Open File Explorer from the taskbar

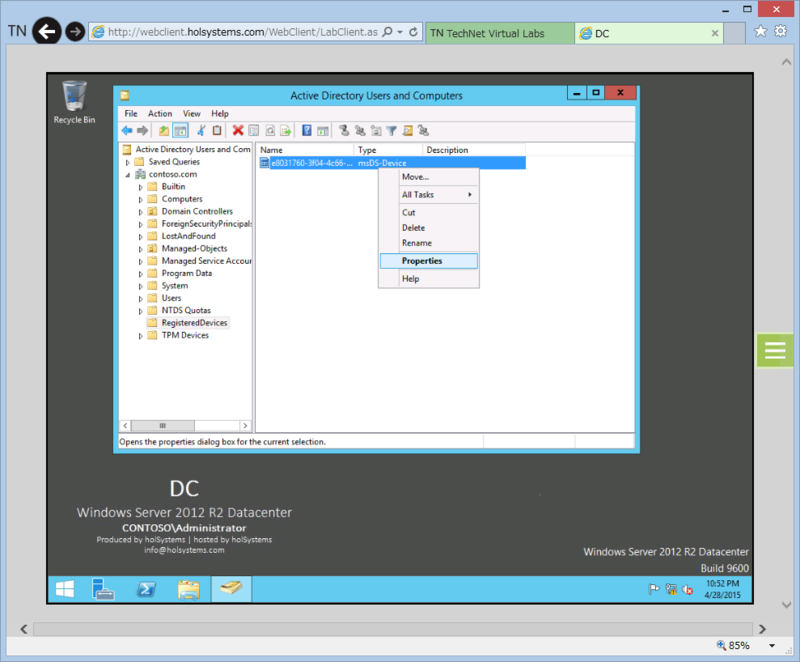point(189,589)
